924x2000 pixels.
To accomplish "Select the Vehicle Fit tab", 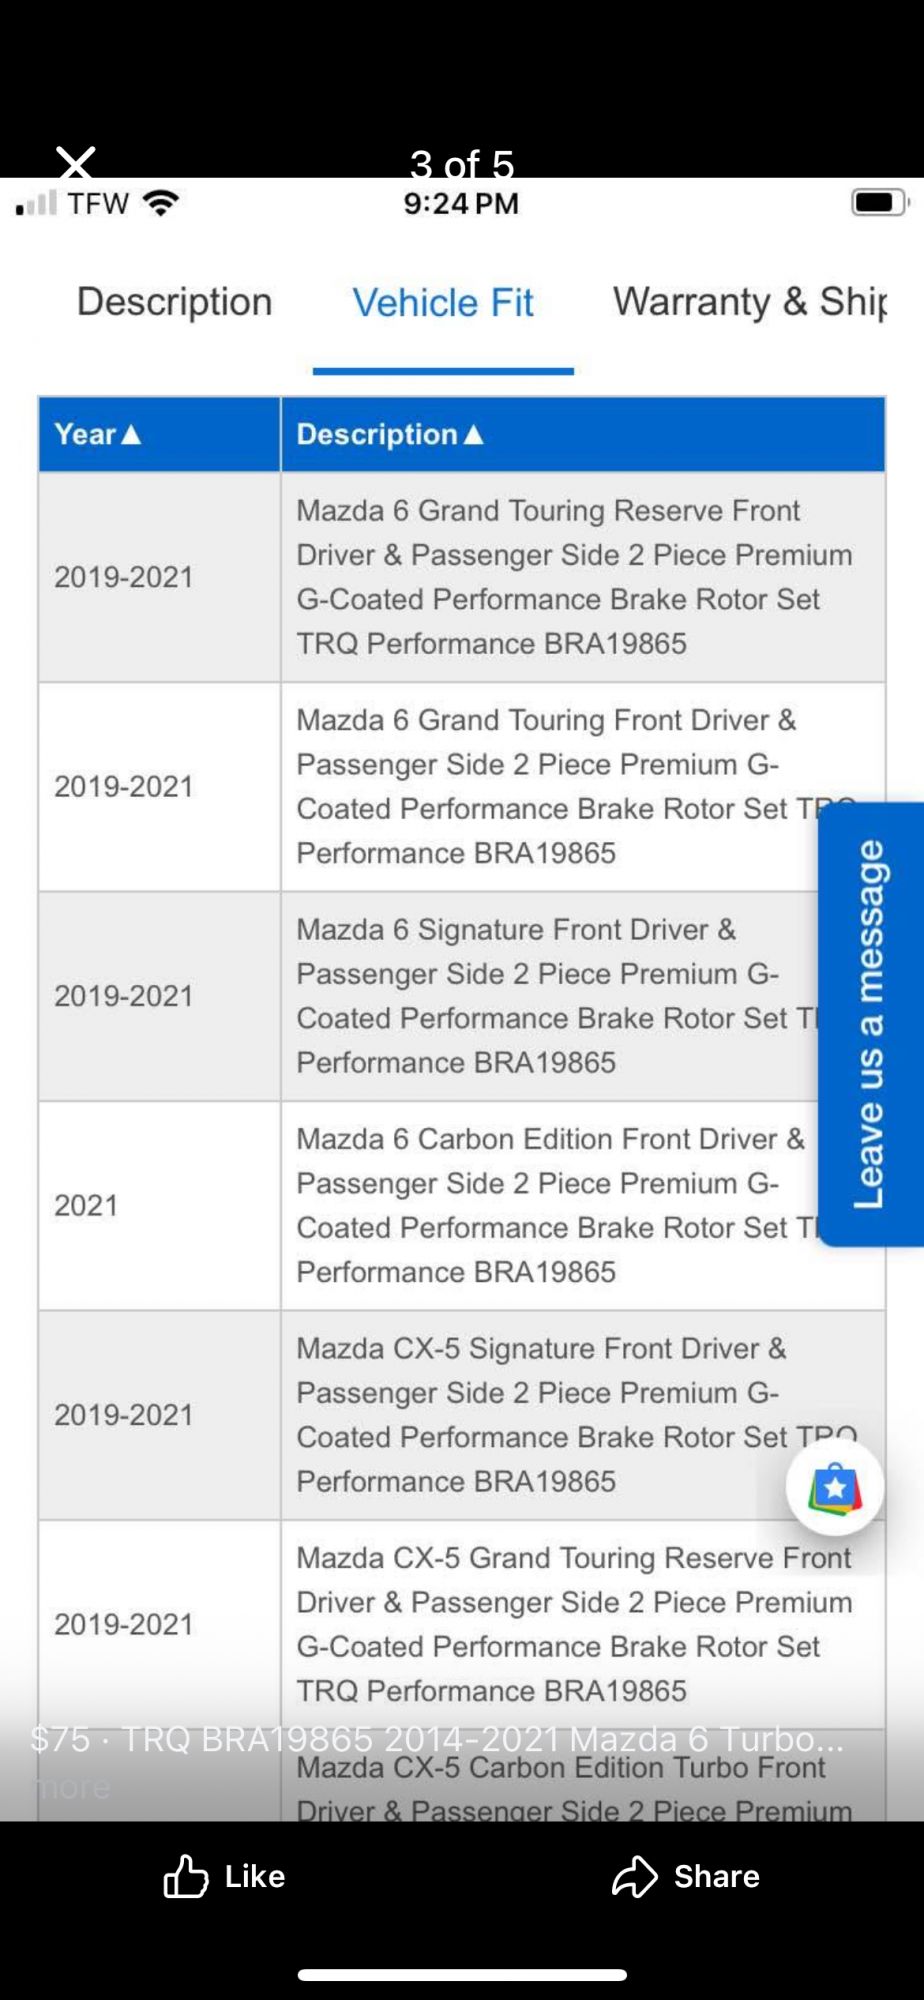I will point(443,303).
